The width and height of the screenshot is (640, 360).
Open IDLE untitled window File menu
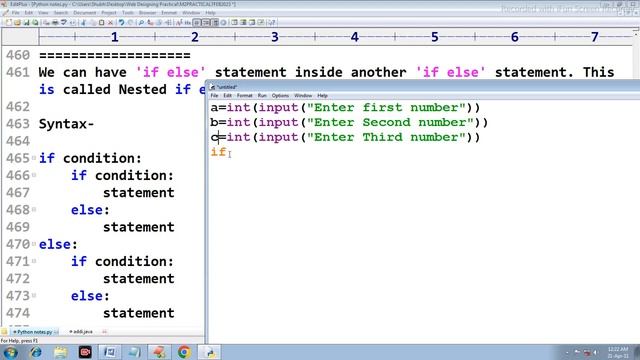pos(214,96)
